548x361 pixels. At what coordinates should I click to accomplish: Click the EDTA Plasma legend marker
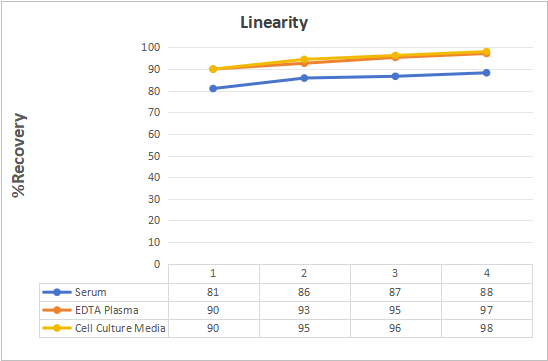pyautogui.click(x=57, y=310)
